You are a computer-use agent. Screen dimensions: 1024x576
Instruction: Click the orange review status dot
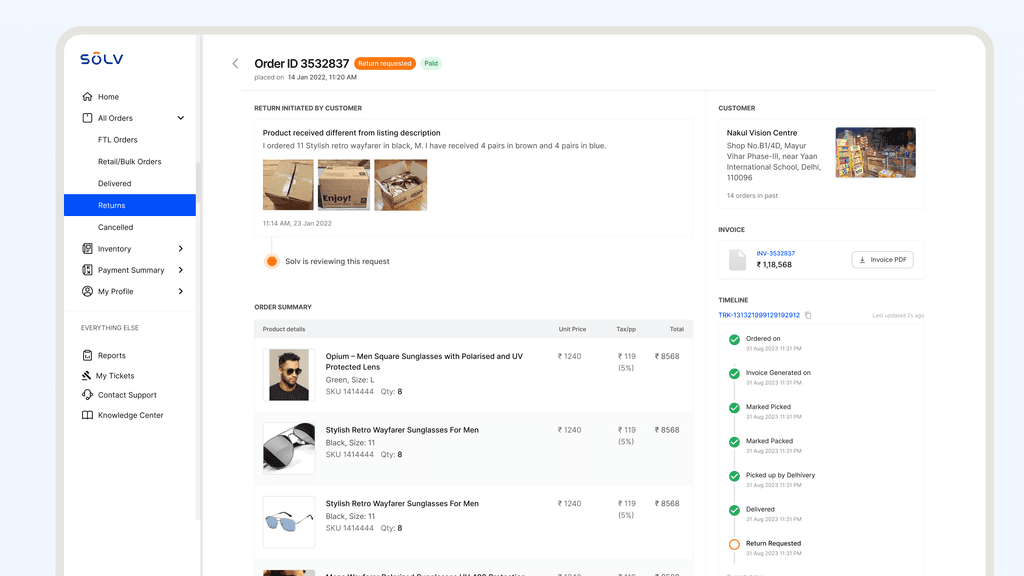pos(272,261)
